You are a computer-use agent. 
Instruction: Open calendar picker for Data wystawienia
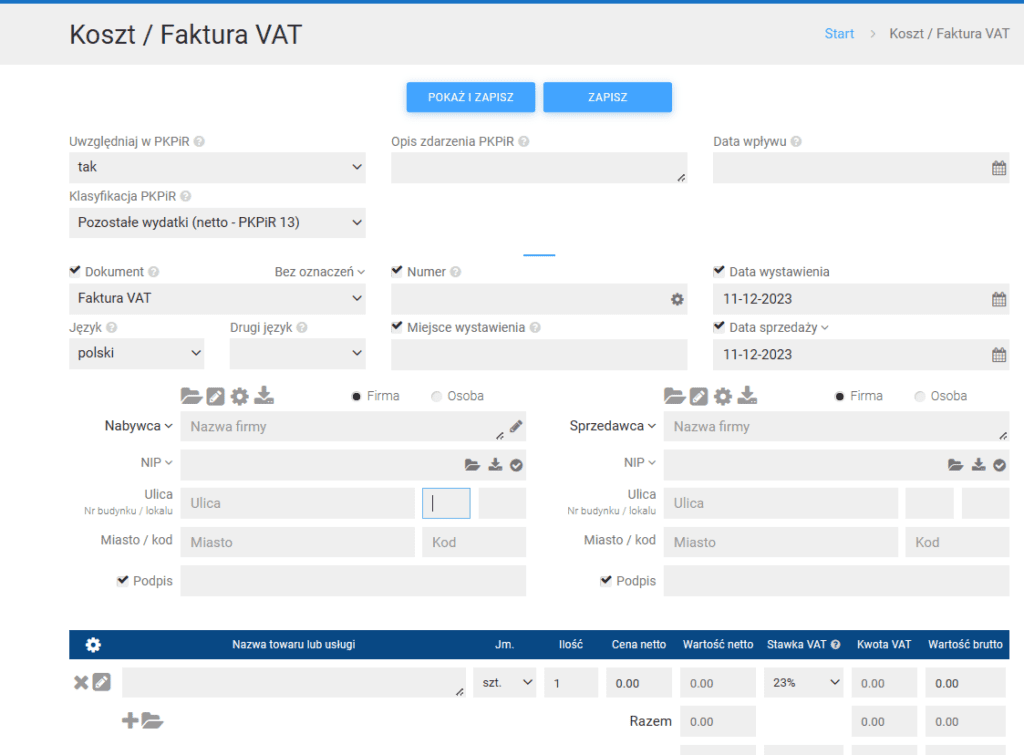[x=998, y=299]
